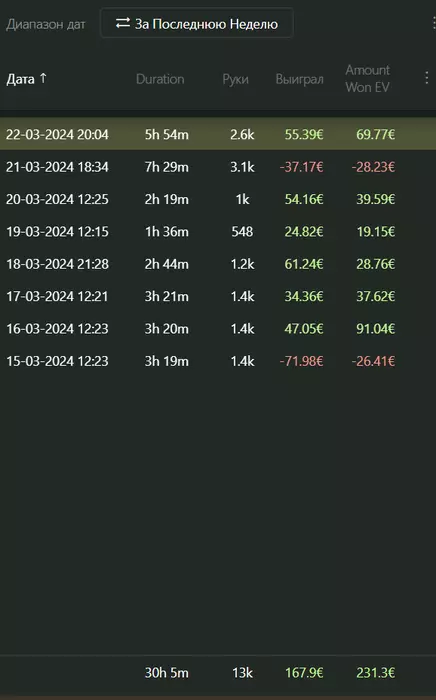Select the 19-03-2024 12:15 session row
436x700 pixels.
click(x=218, y=231)
